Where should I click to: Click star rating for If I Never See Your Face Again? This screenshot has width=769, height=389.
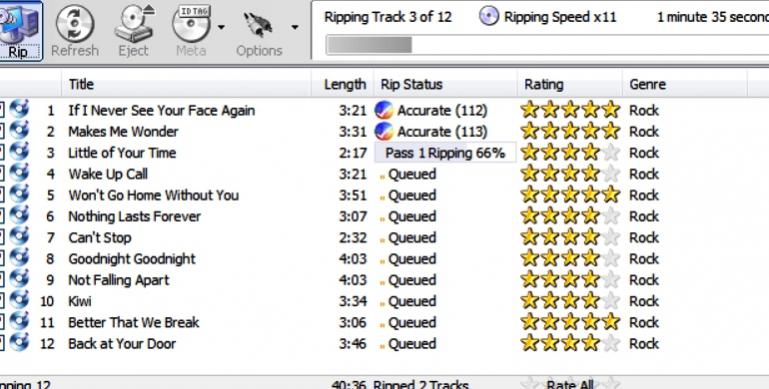tap(570, 110)
